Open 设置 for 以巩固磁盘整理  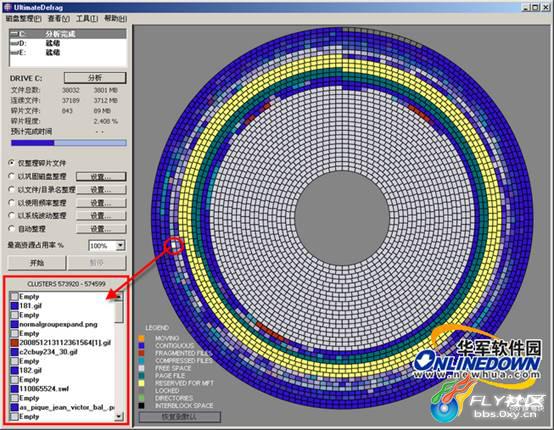coord(101,176)
